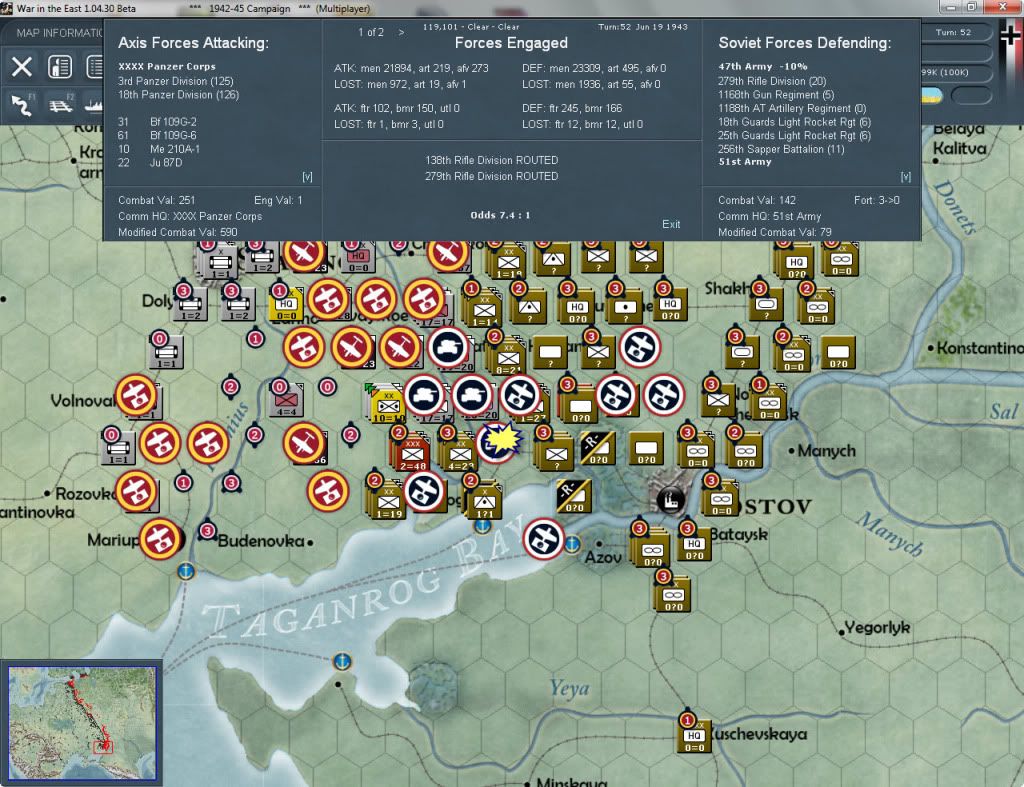1024x787 pixels.
Task: Select the Soviet counter labeled 1?1
Action: coord(484,501)
